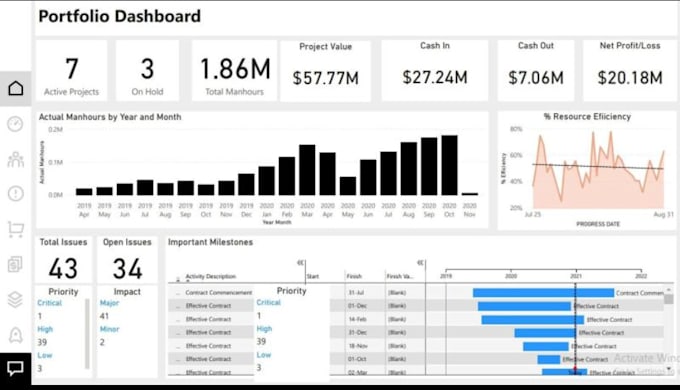680x390 pixels.
Task: Click the Priority list scrollbar under Total Issues
Action: tap(87, 334)
